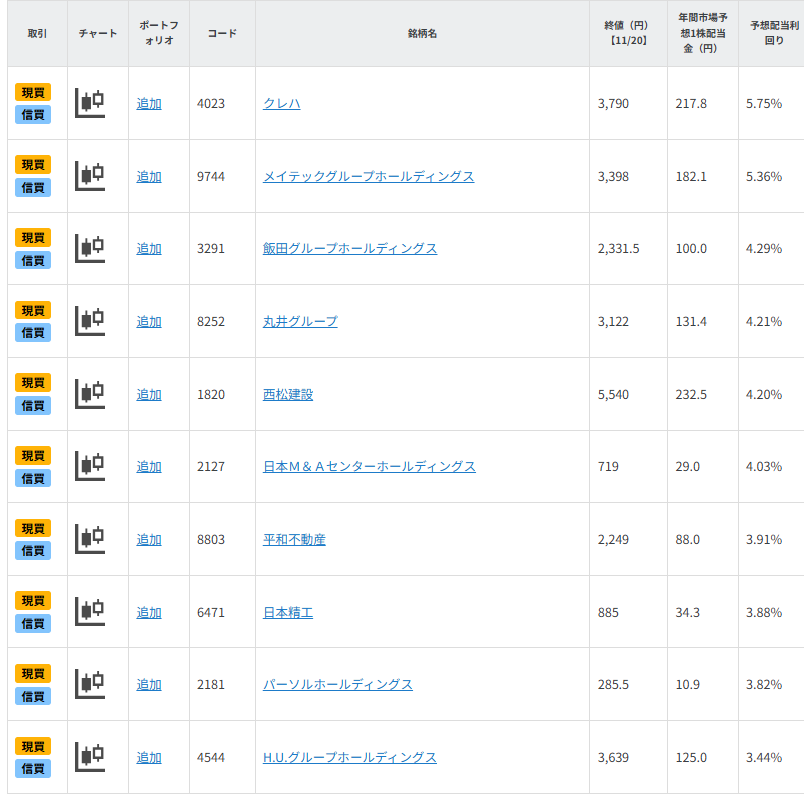Image resolution: width=804 pixels, height=807 pixels.
Task: Click 信買 button for 日本精工
Action: tap(33, 624)
